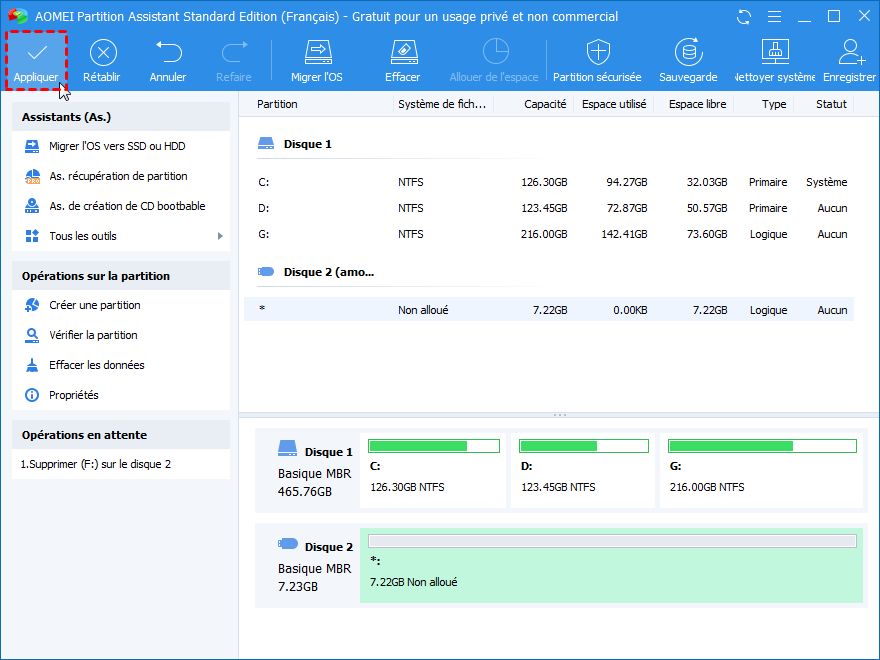Select the G: partition row in list

(x=548, y=234)
